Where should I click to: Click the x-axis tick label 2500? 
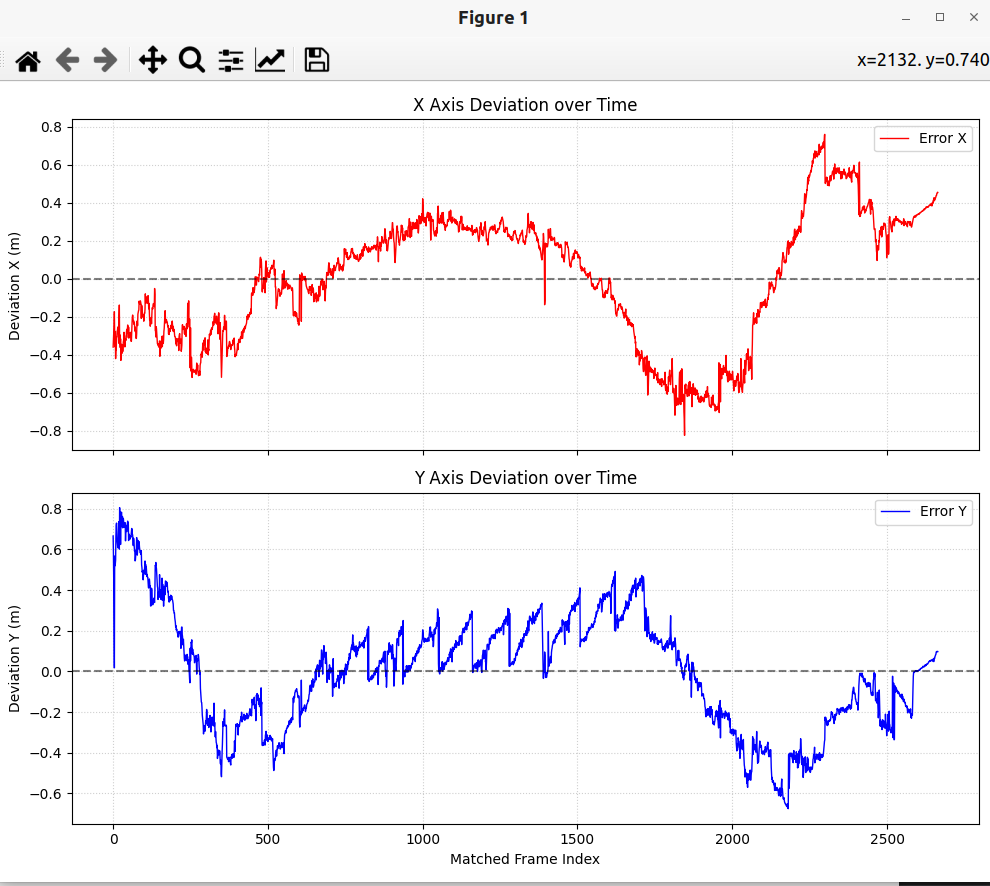tap(887, 839)
